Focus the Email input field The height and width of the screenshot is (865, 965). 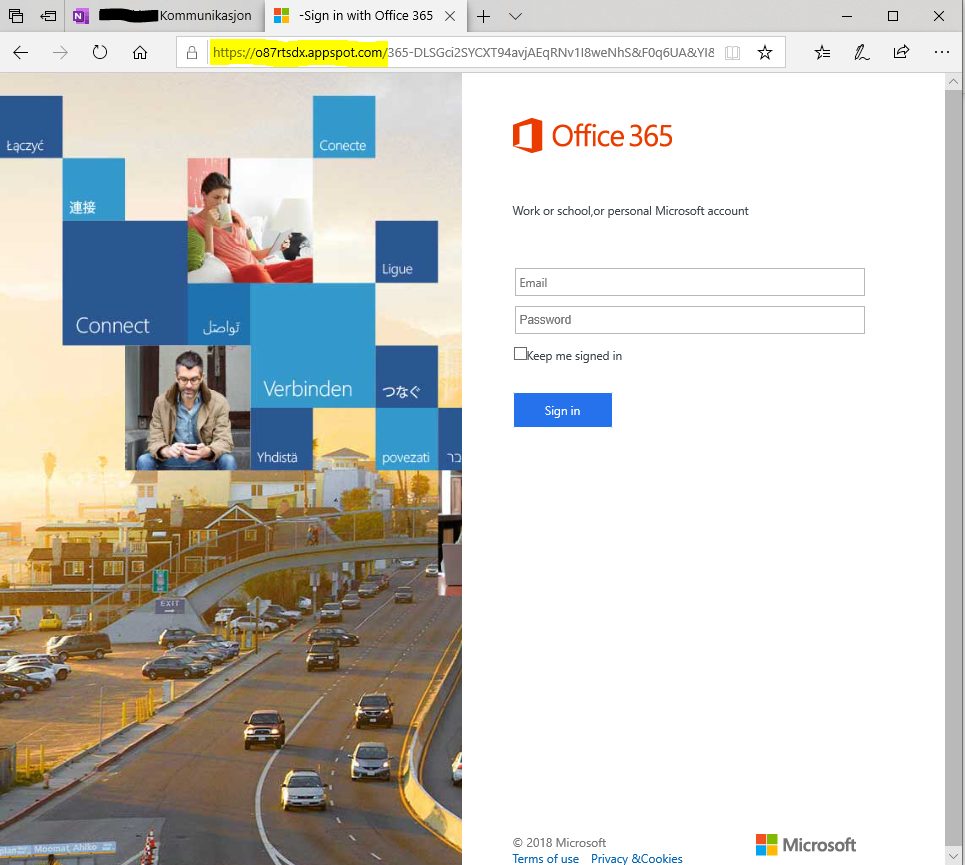click(x=689, y=282)
